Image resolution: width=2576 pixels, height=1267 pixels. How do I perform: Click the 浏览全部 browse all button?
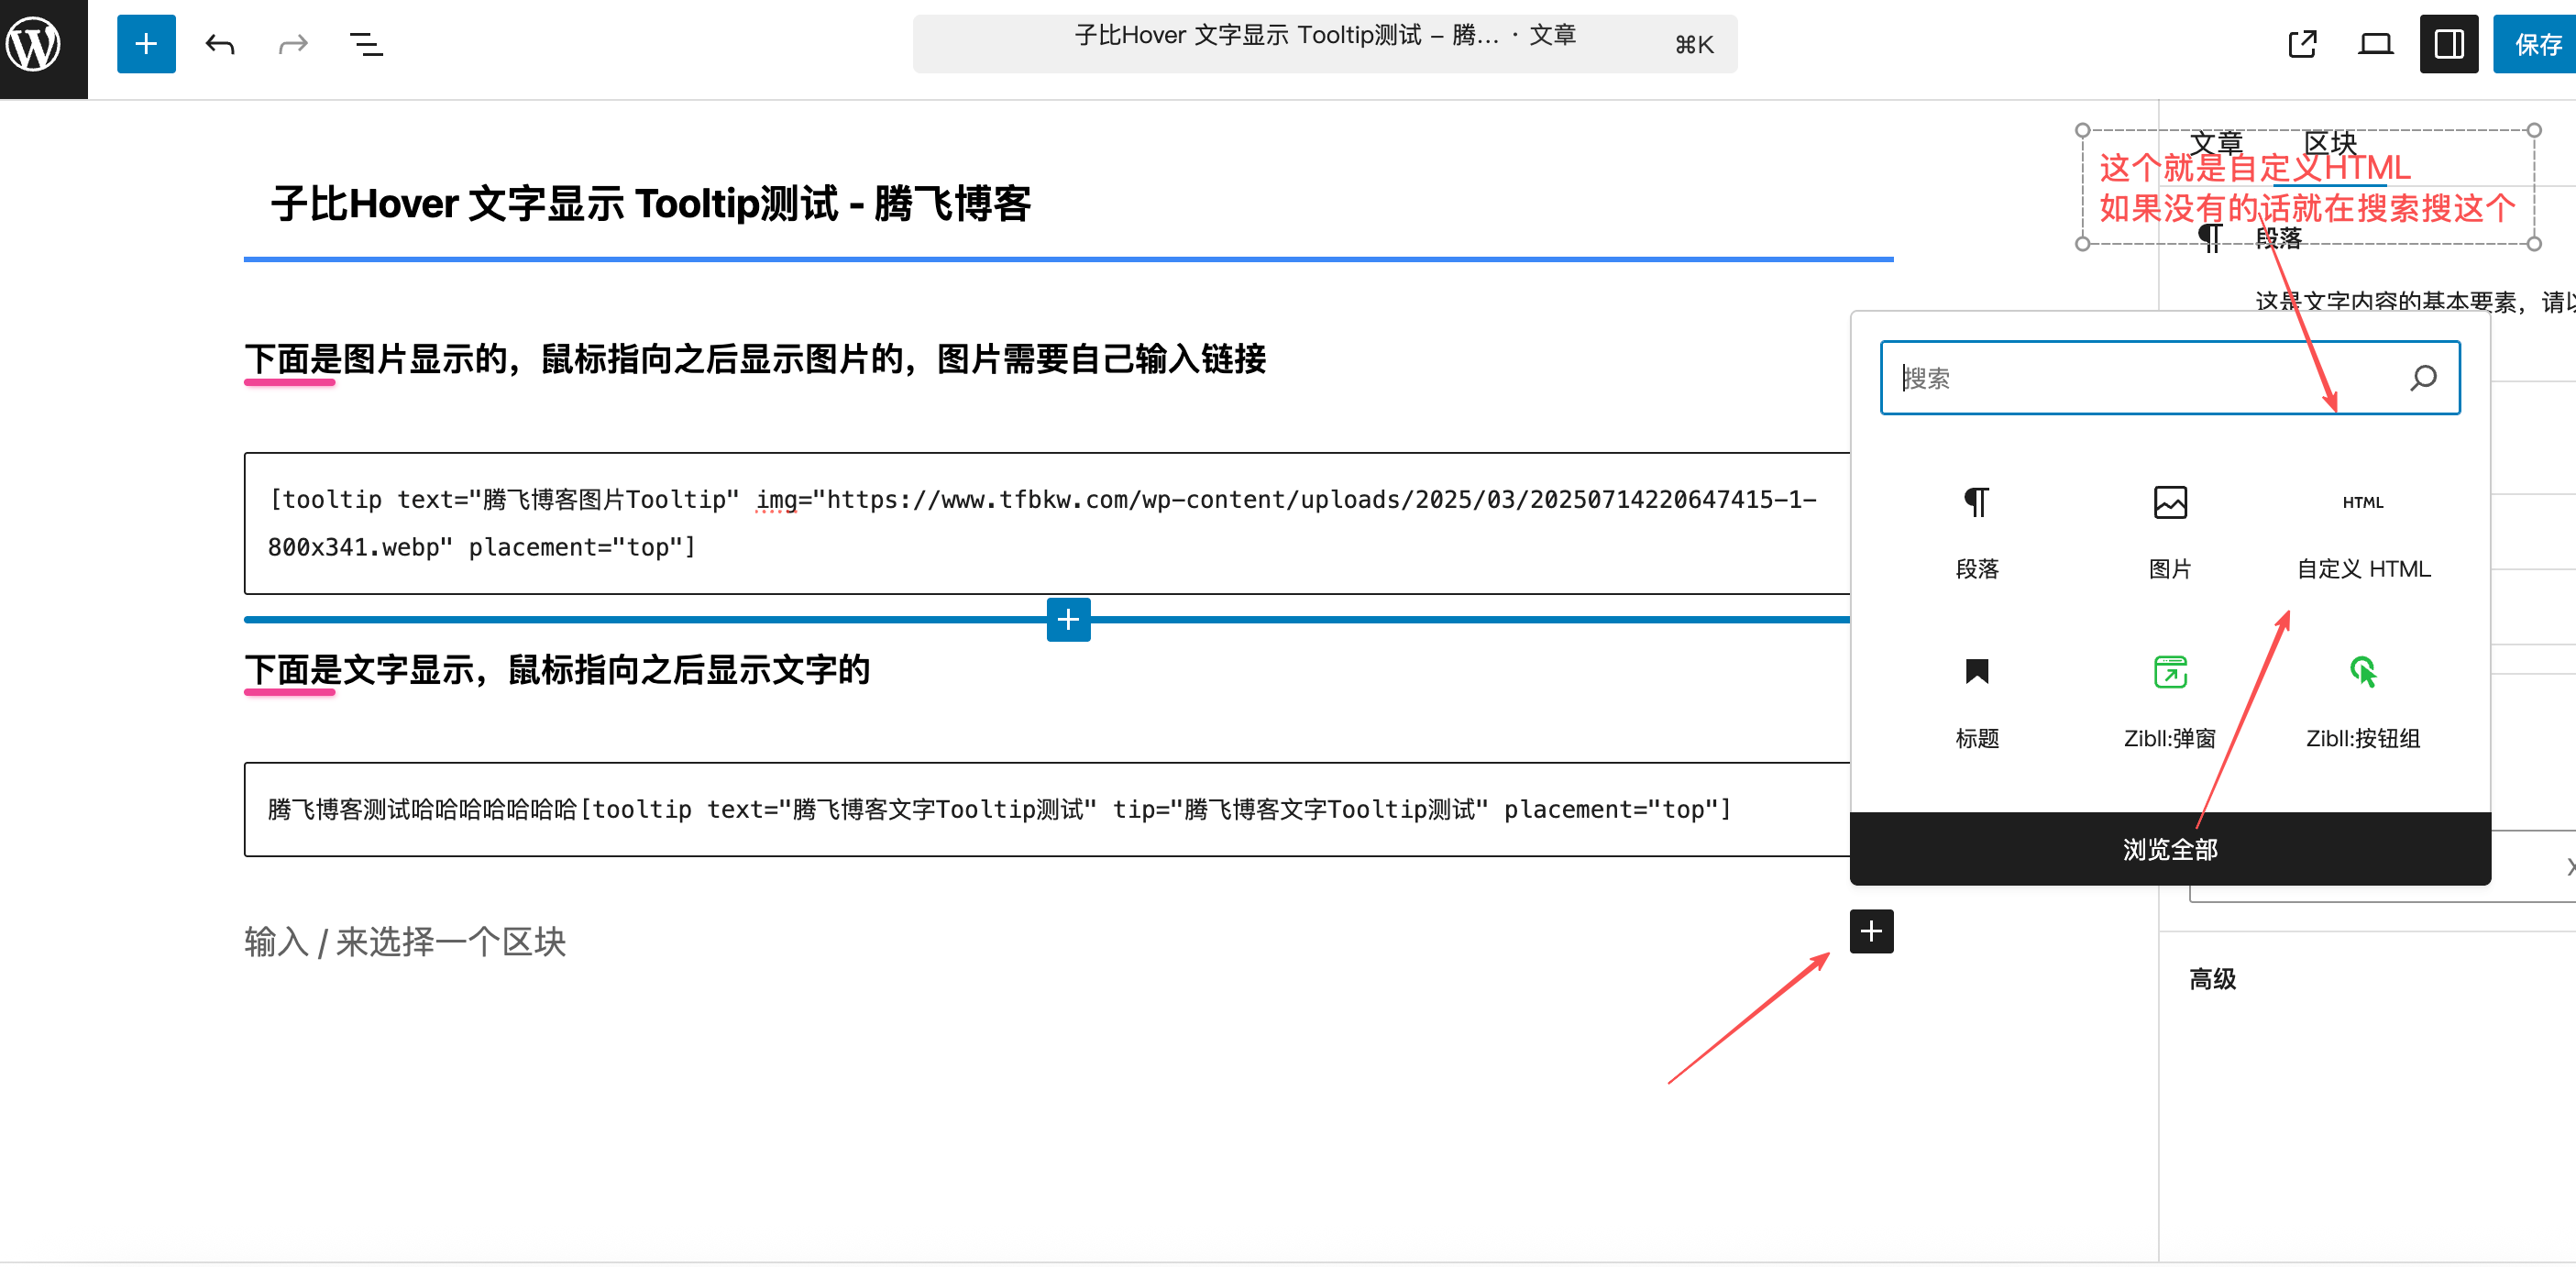(x=2170, y=849)
